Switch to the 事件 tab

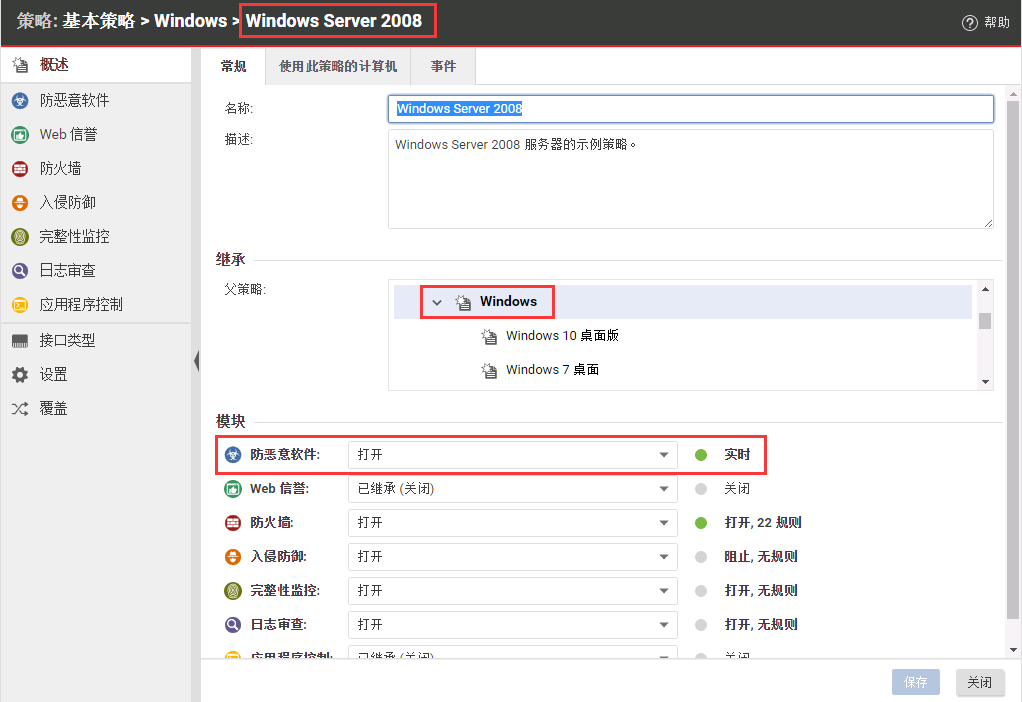(443, 66)
